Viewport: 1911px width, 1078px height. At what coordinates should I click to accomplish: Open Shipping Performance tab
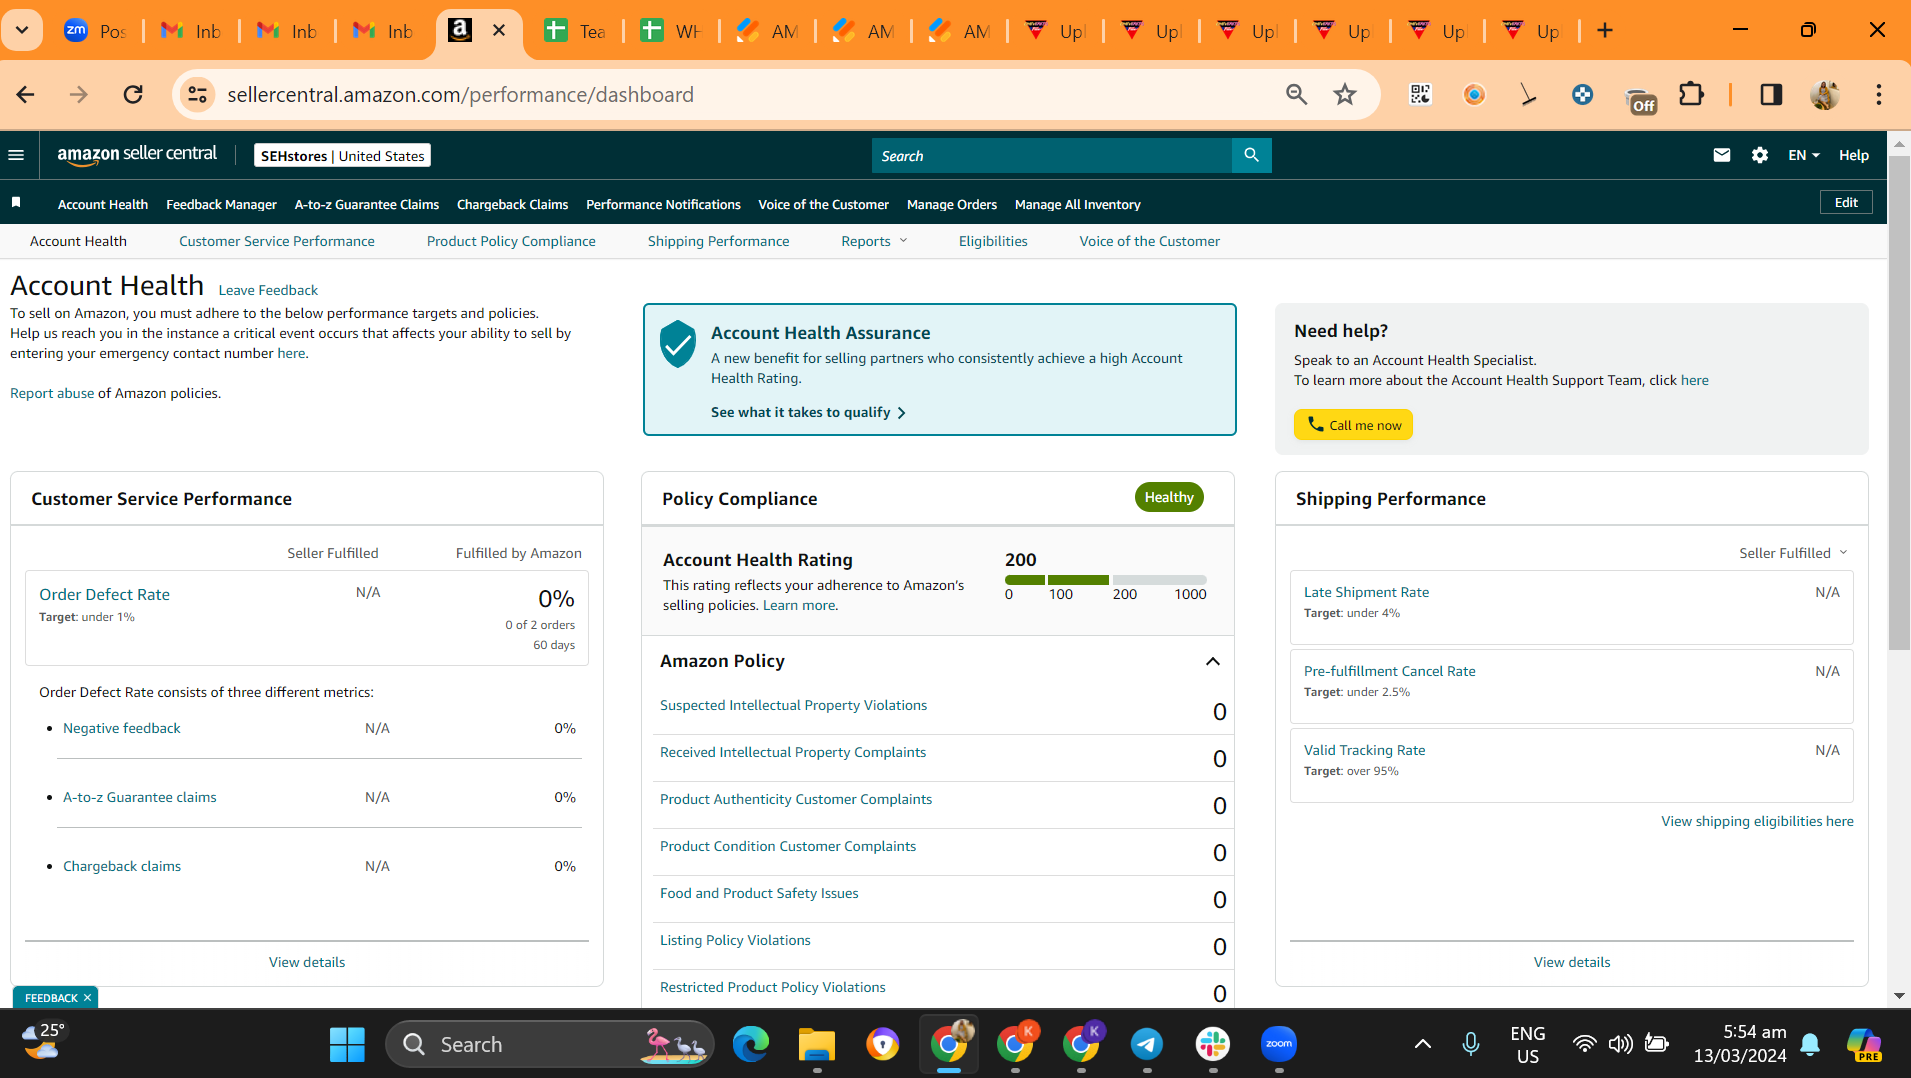coord(718,241)
